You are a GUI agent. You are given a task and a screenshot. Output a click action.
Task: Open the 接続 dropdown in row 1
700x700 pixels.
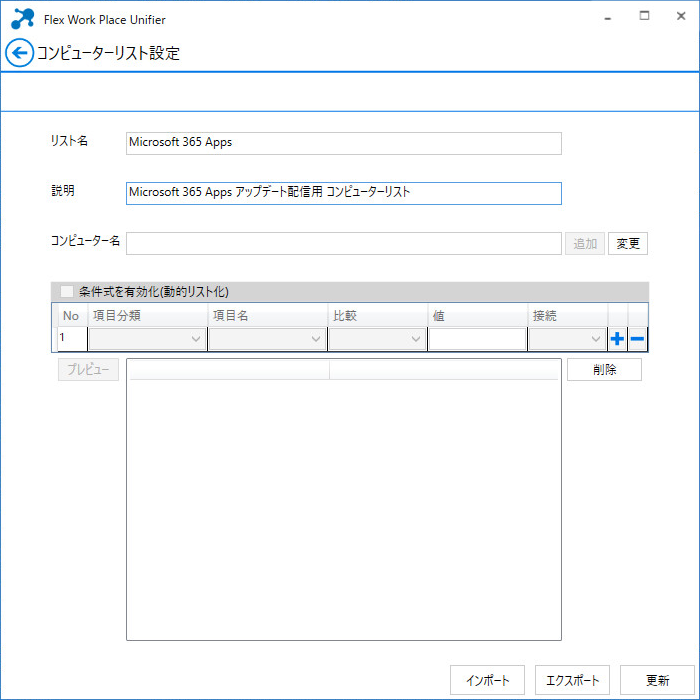click(567, 339)
